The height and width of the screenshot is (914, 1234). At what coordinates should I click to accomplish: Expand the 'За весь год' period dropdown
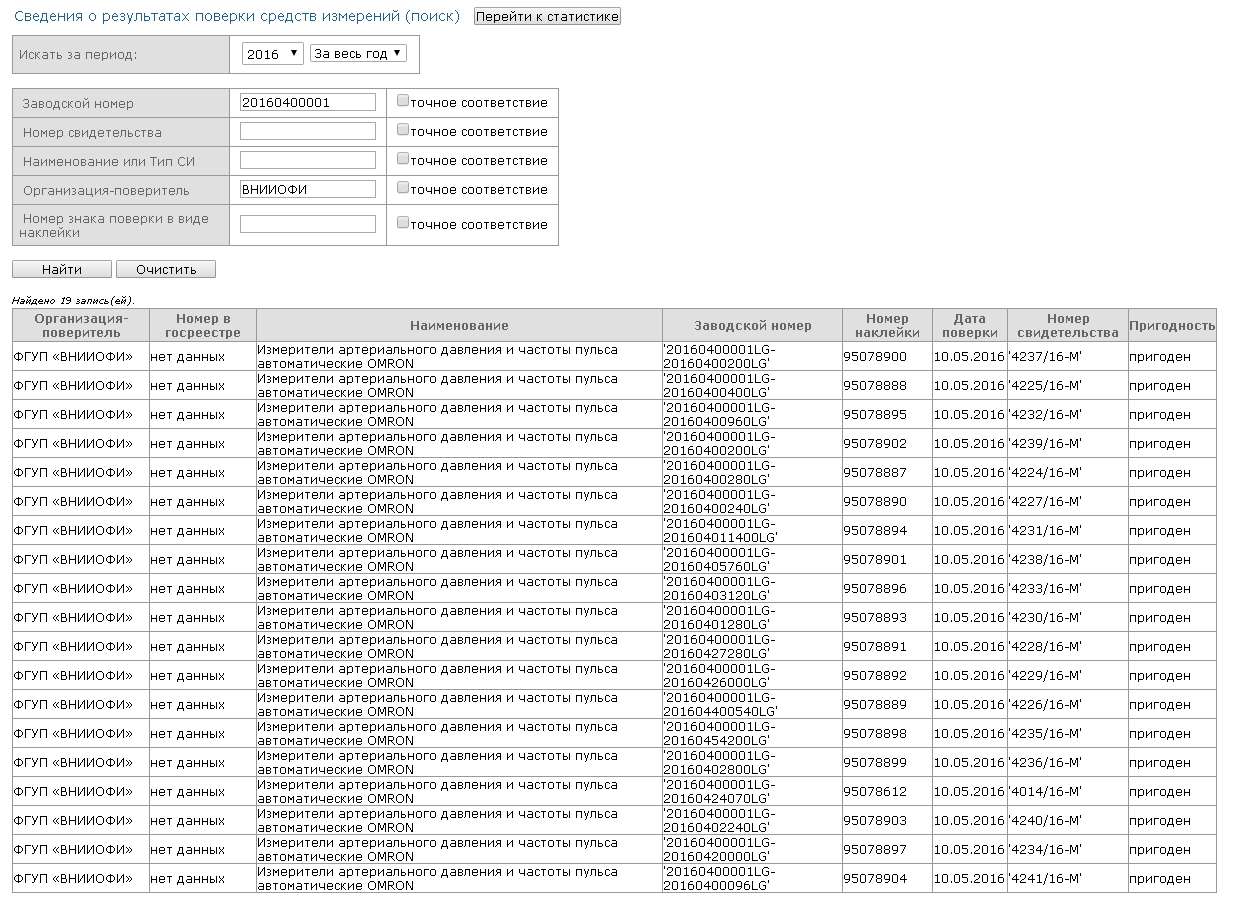358,54
